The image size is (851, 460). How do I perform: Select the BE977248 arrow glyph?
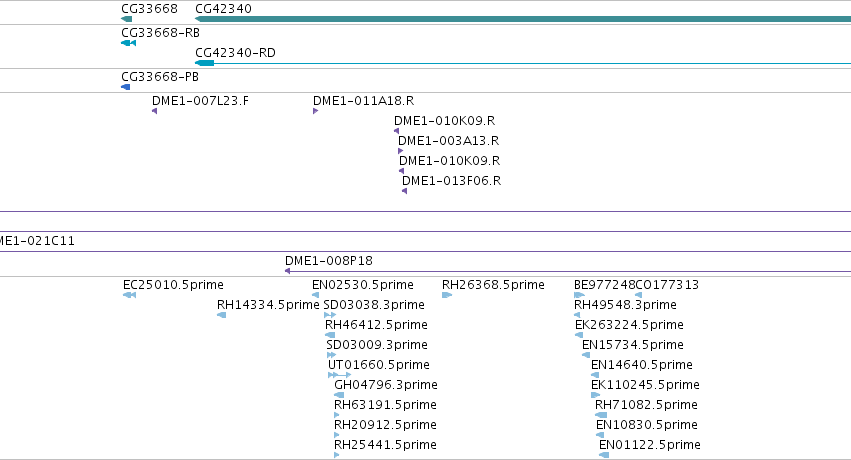[x=579, y=295]
